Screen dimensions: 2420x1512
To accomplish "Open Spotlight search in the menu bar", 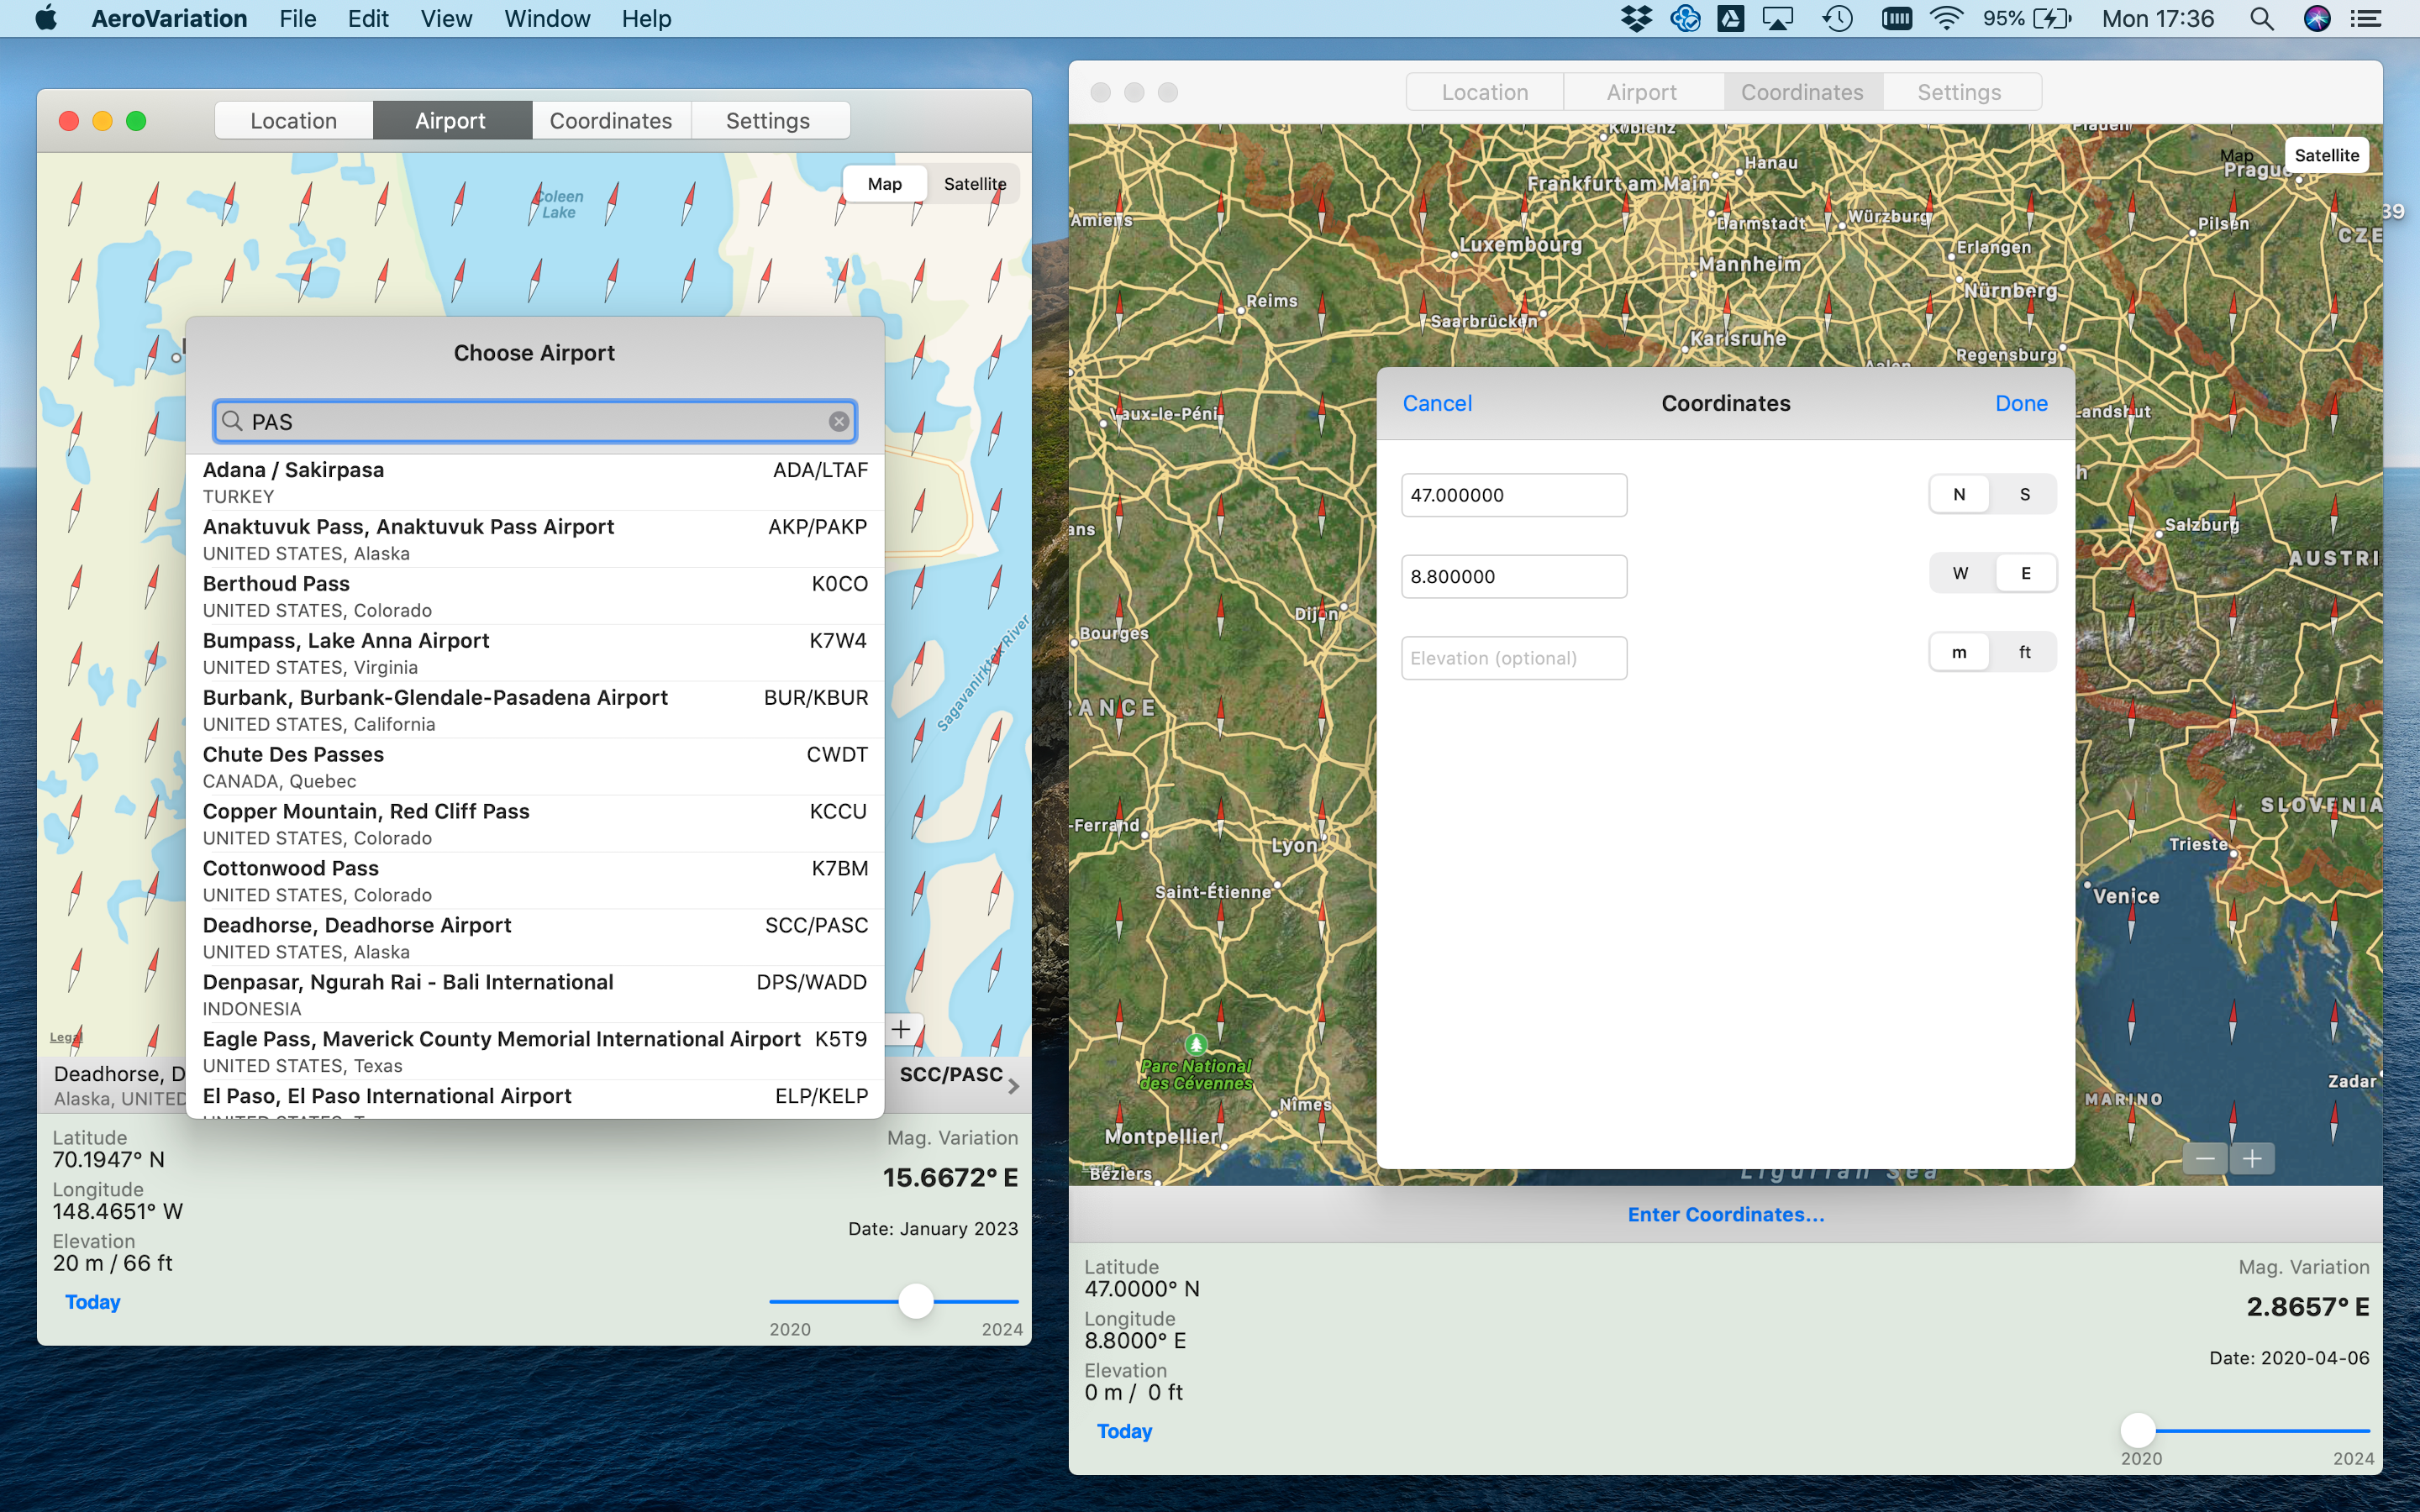I will pyautogui.click(x=2261, y=19).
